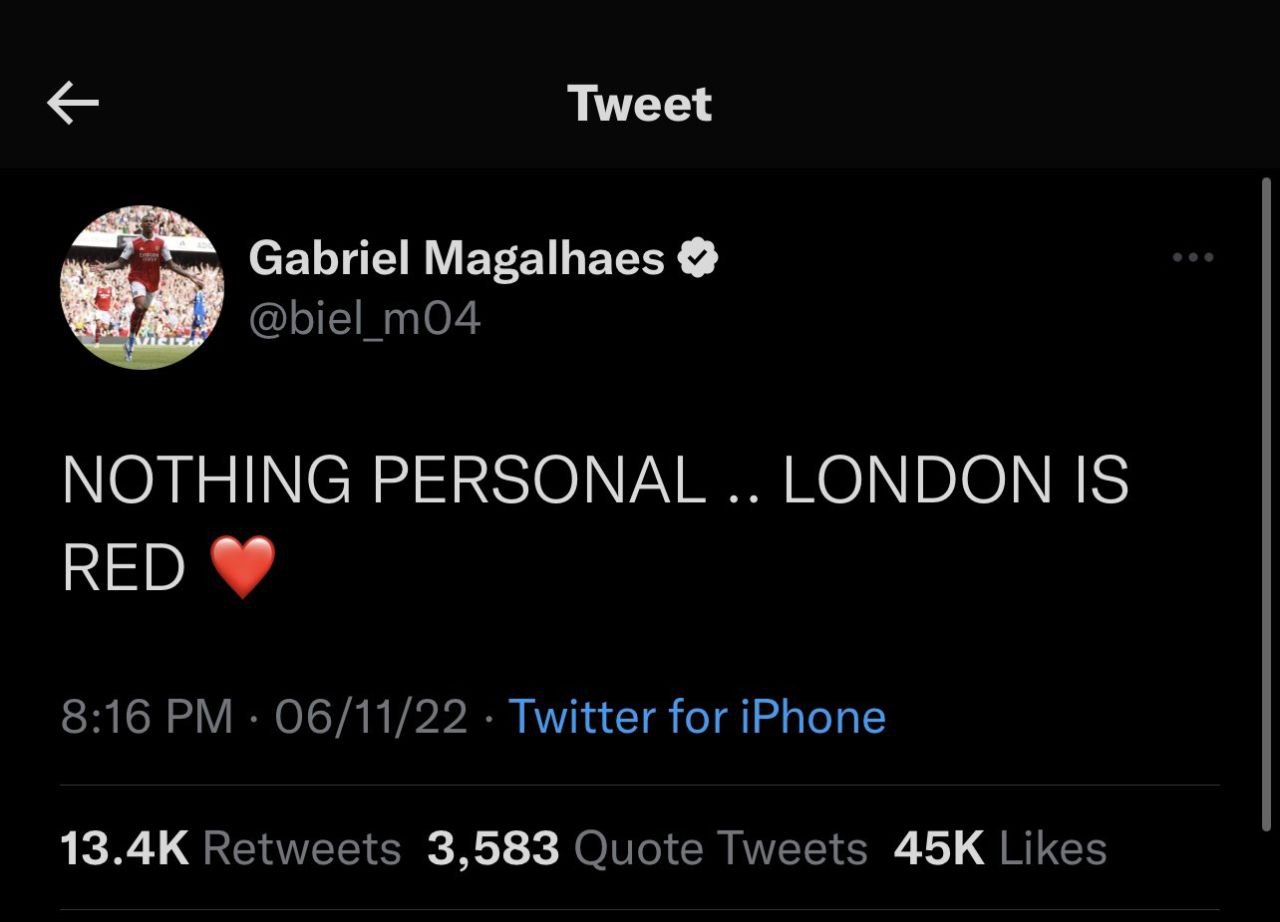Screen dimensions: 1280x922
Task: Click the word NOTHING in the tweet
Action: (206, 480)
